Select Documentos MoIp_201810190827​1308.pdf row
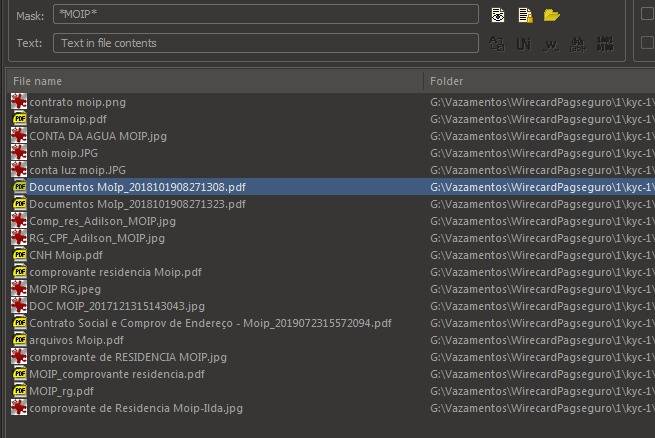 tap(332, 187)
